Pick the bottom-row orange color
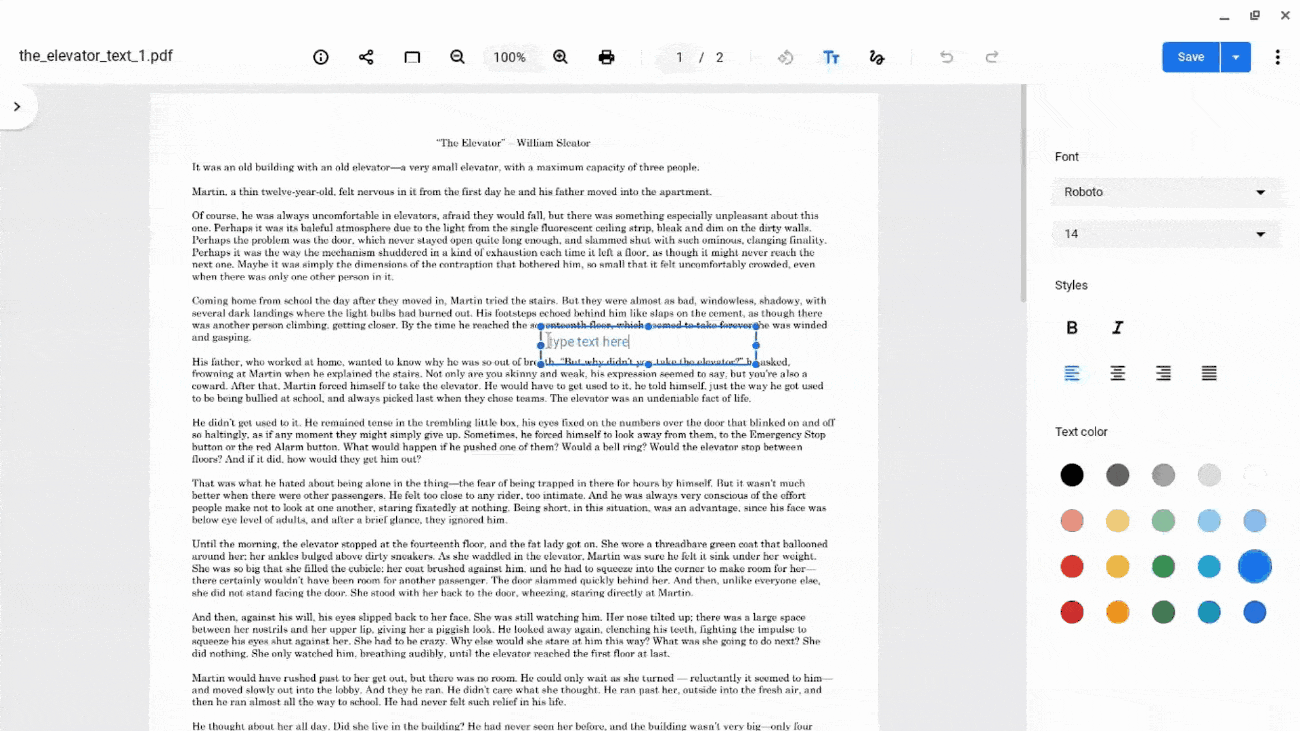This screenshot has width=1300, height=731. point(1118,612)
